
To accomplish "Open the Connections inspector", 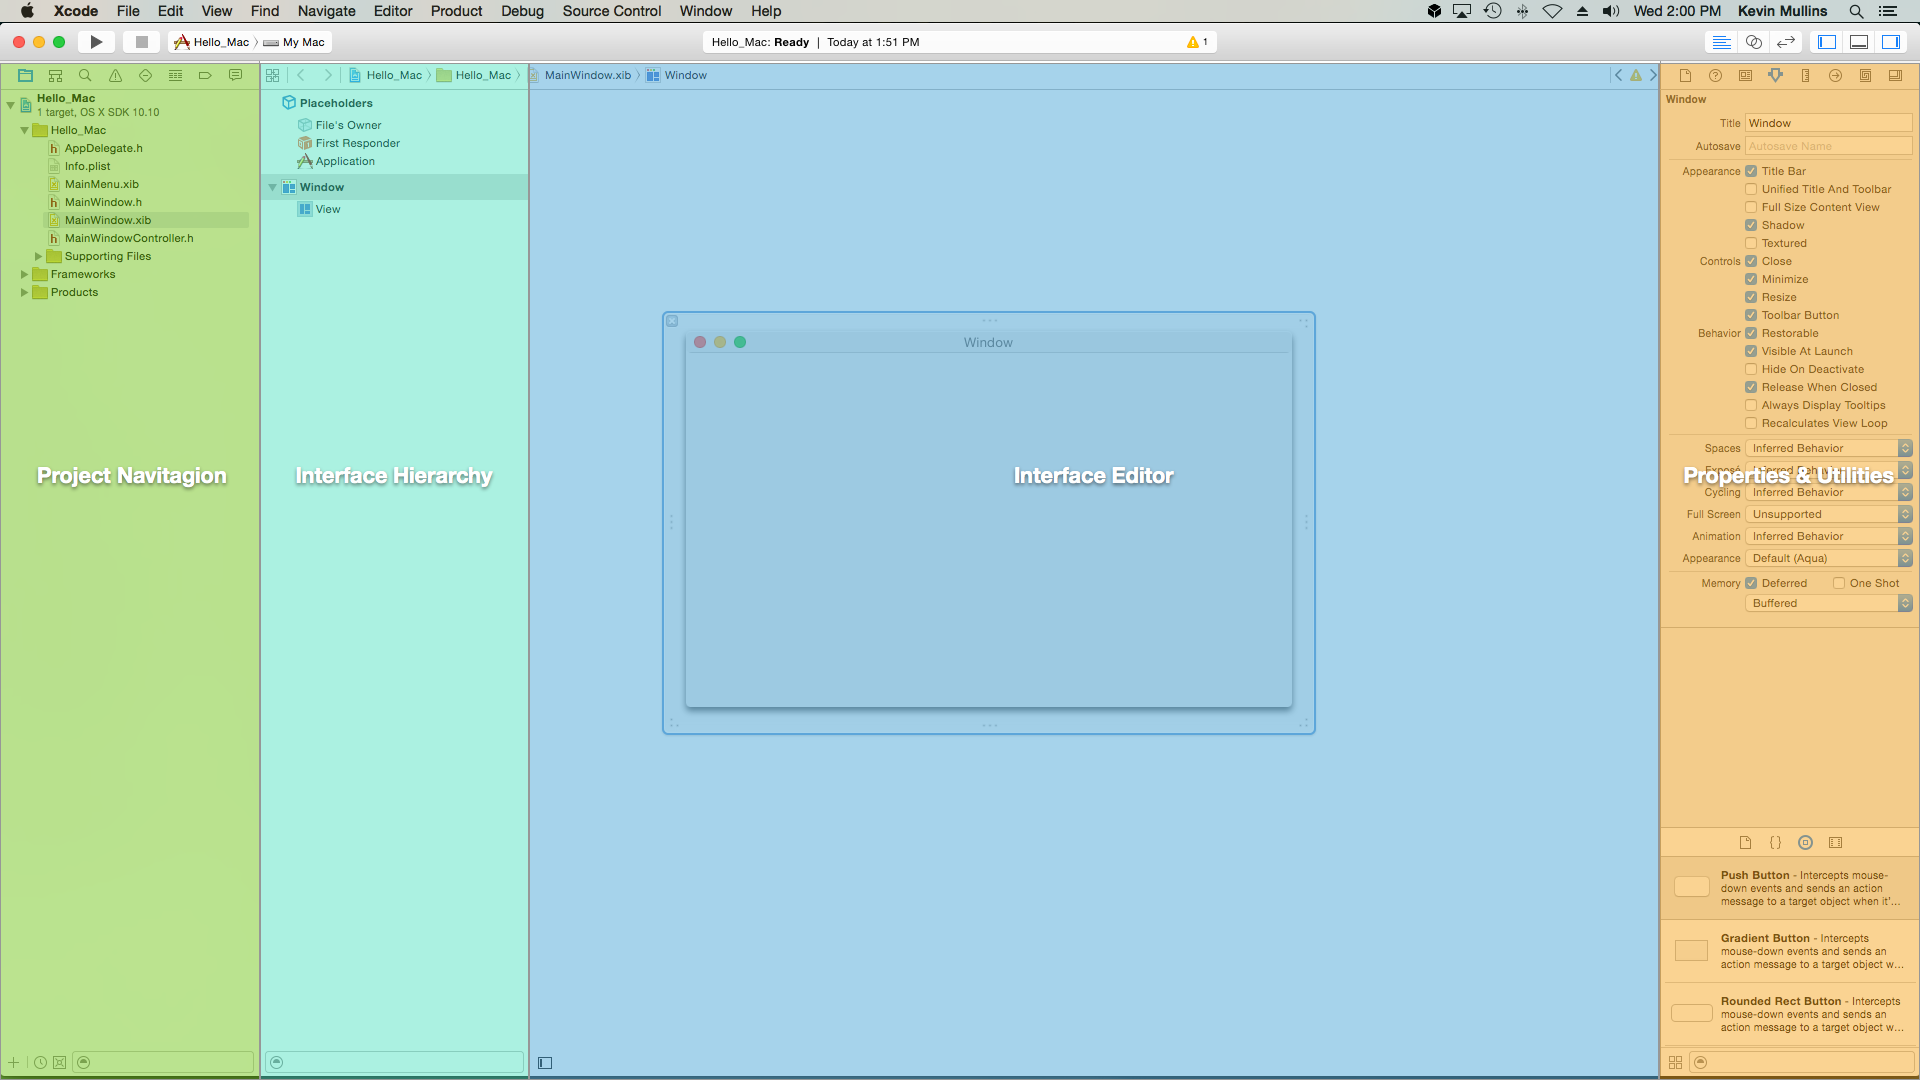I will pos(1835,75).
